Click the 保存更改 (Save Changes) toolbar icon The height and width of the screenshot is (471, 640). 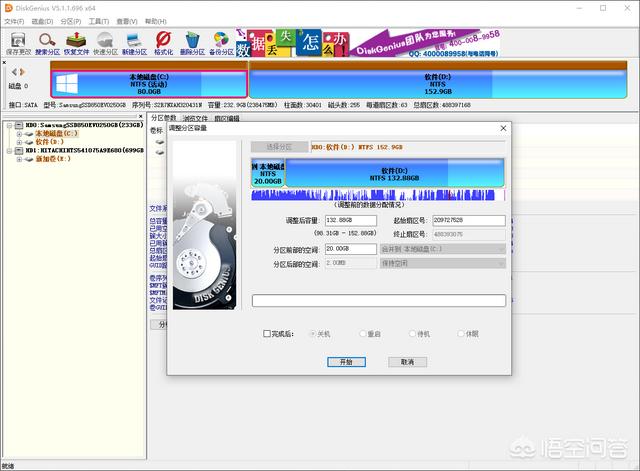(17, 41)
